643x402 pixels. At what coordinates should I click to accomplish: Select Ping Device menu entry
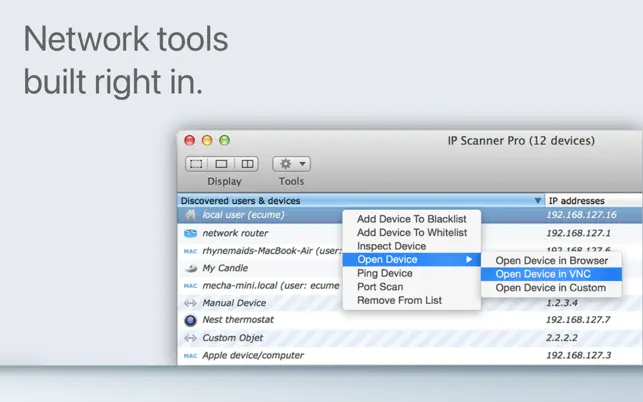412,273
